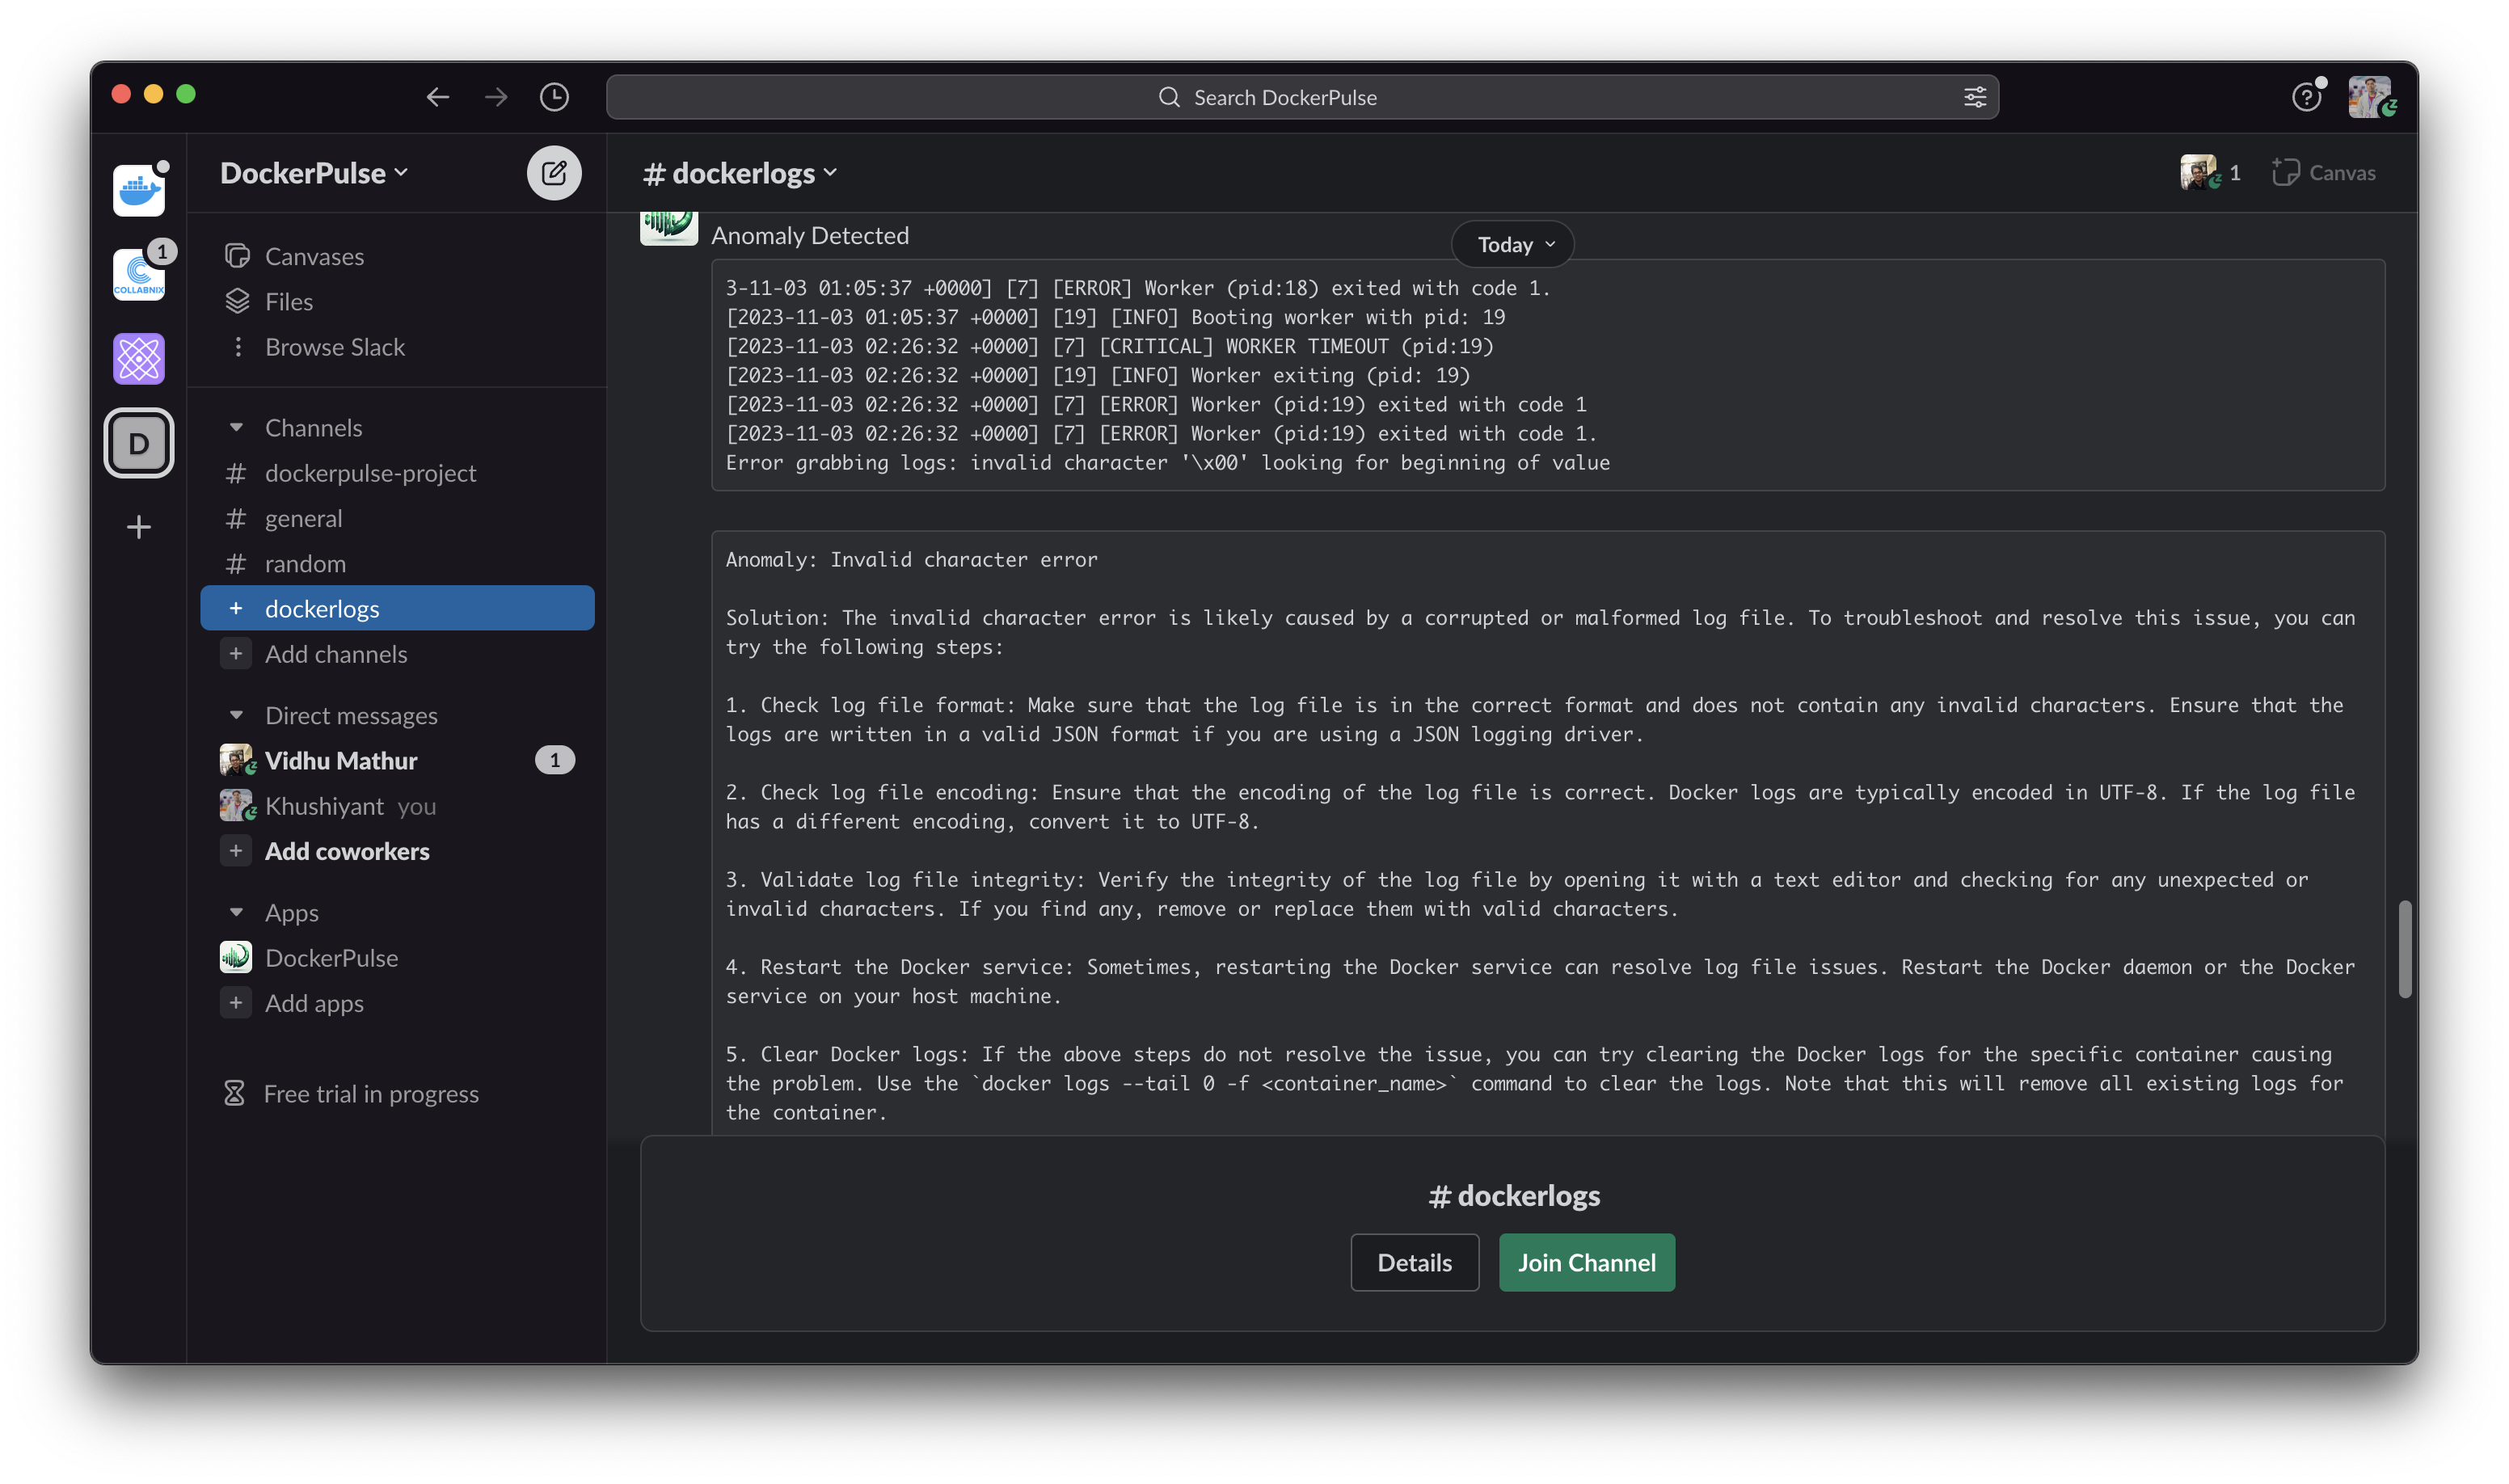Open the dockerpulse-project channel
The height and width of the screenshot is (1484, 2509).
point(370,473)
